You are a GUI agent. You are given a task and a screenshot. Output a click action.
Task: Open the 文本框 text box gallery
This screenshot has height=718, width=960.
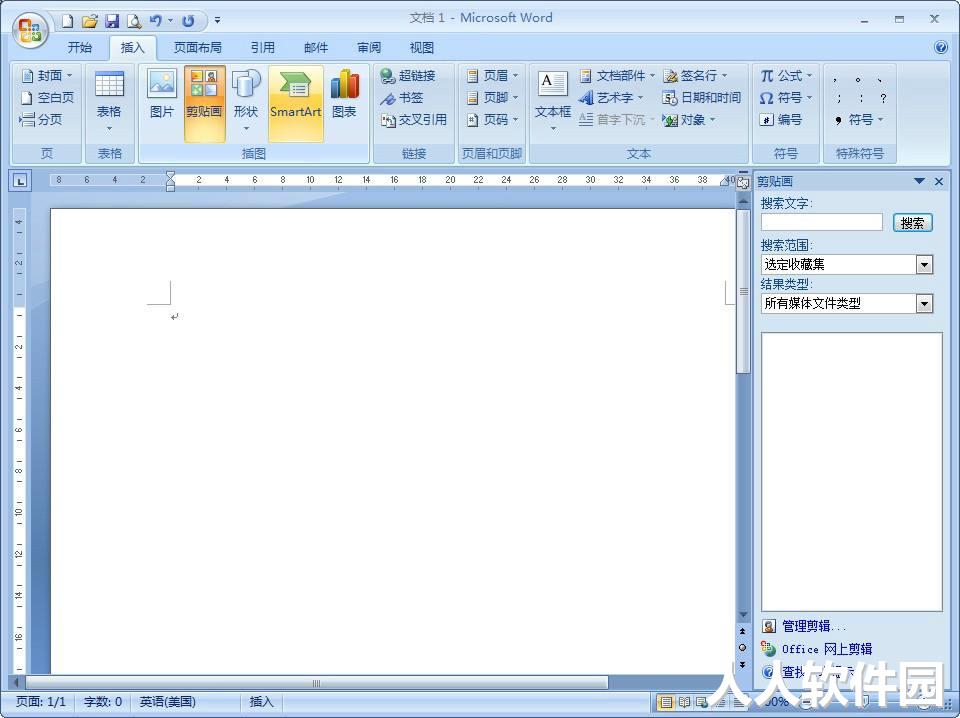coord(553,102)
